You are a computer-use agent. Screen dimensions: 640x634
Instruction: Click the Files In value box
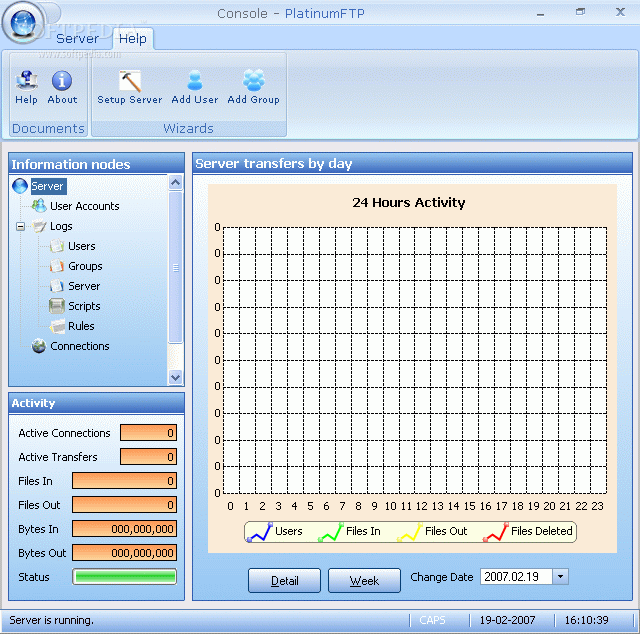[124, 481]
